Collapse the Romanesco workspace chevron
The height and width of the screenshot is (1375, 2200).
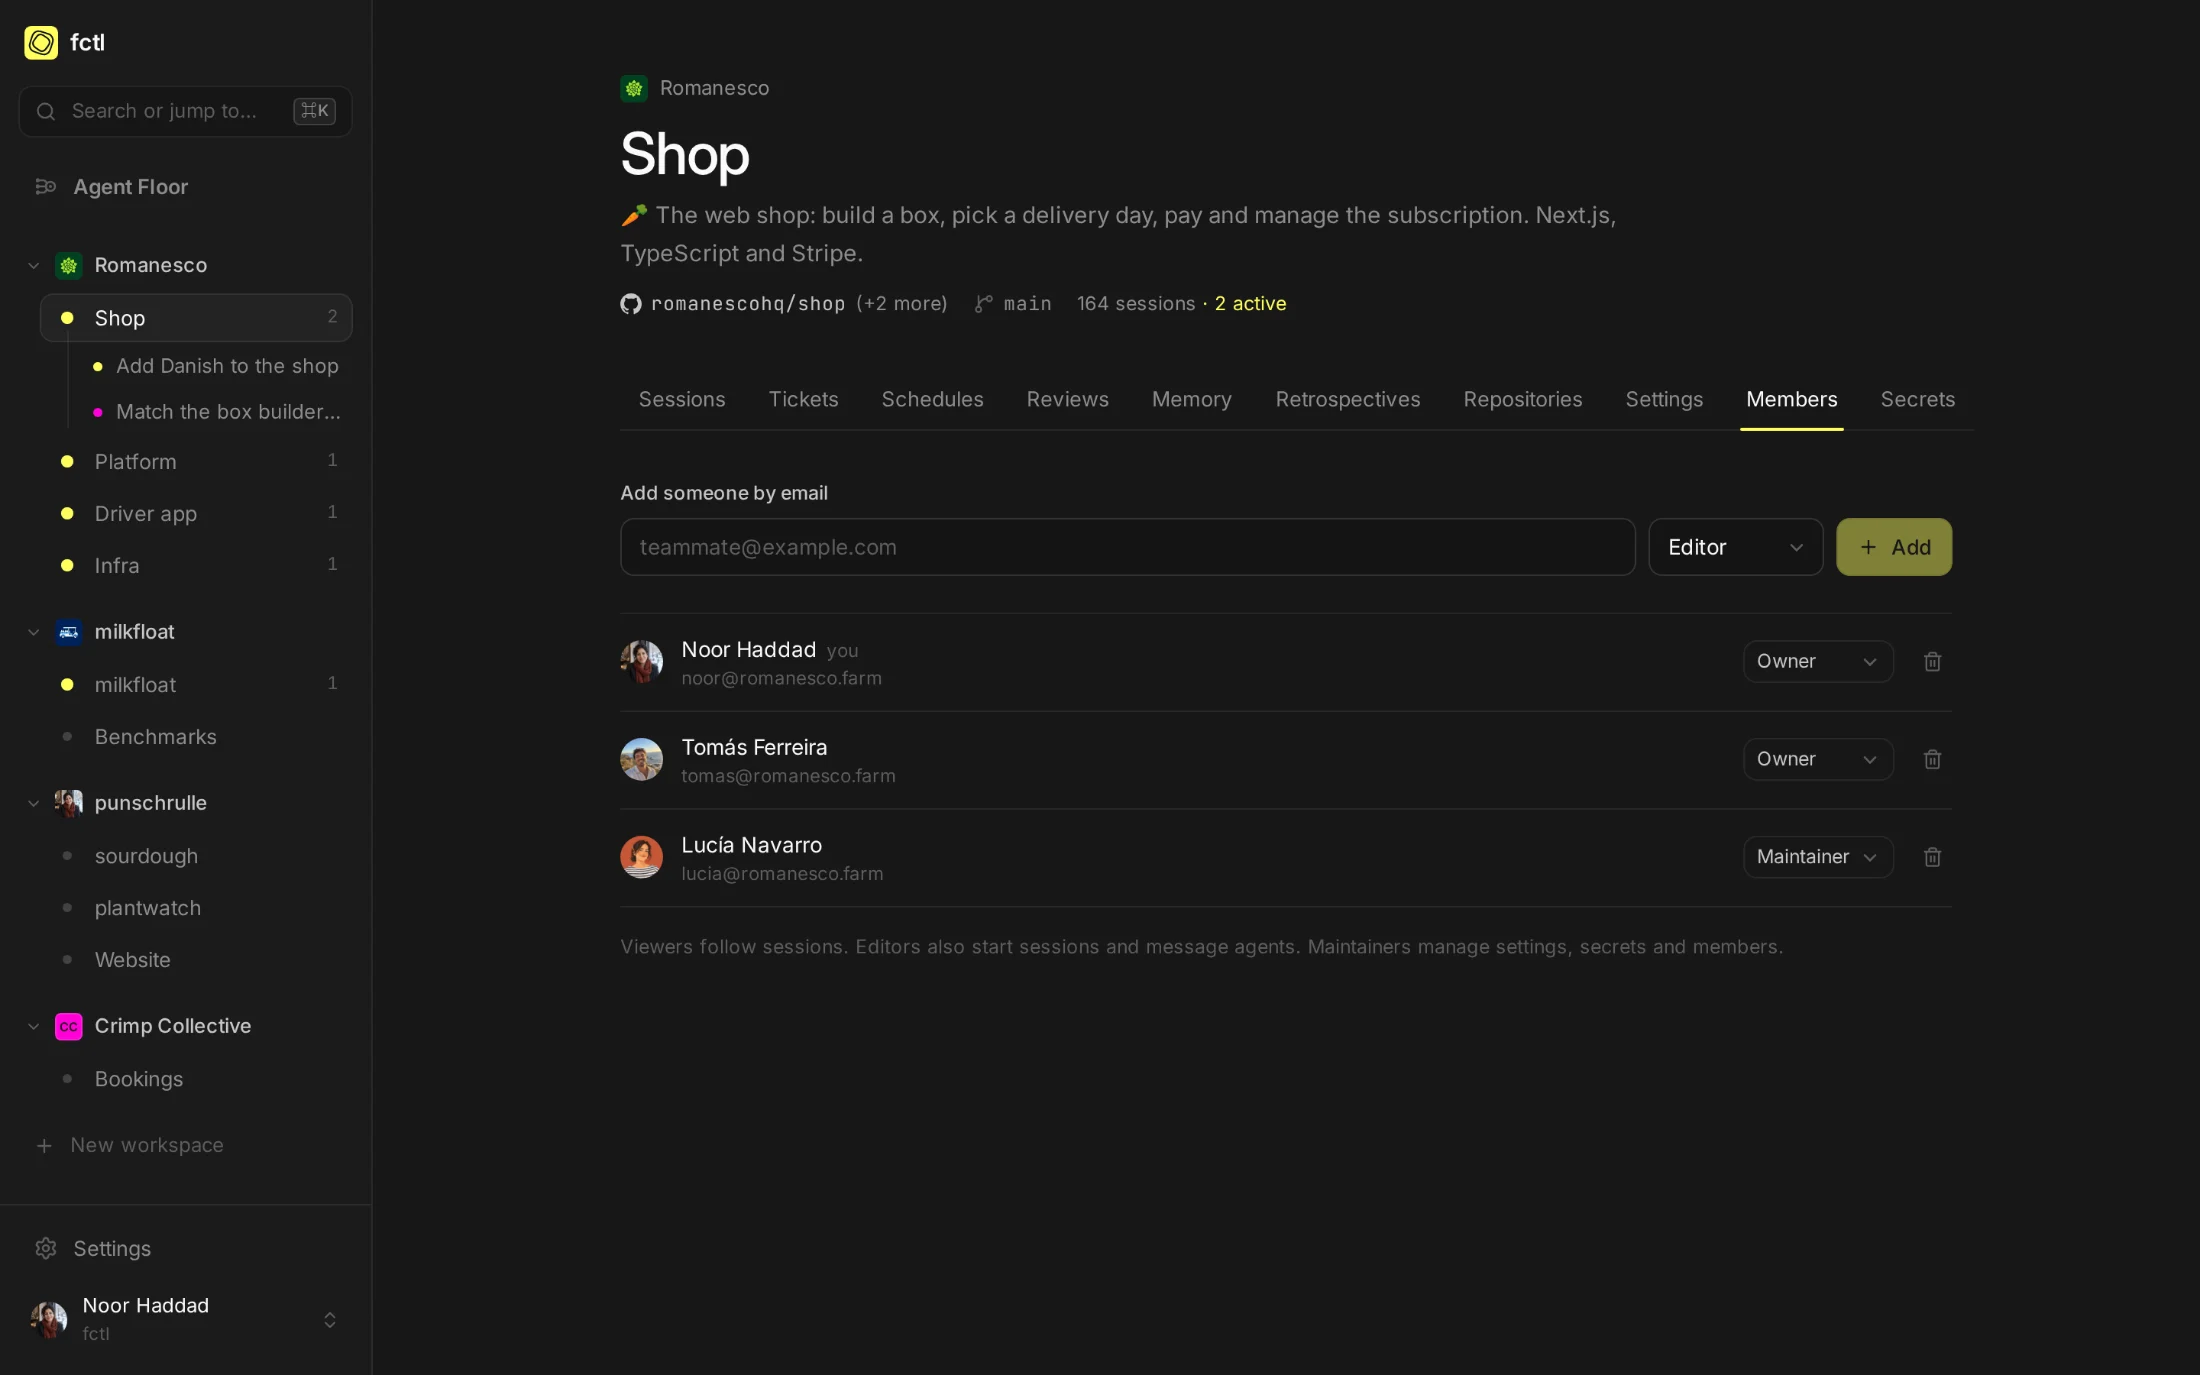[34, 265]
